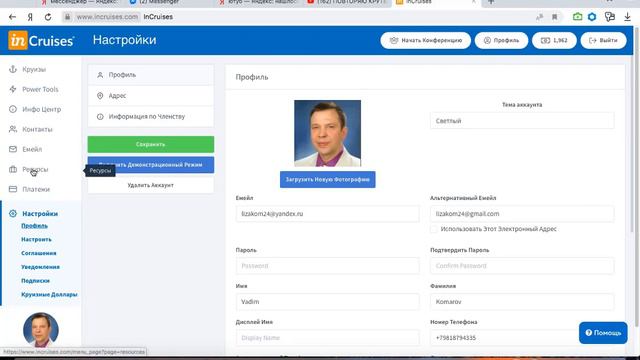The height and width of the screenshot is (360, 640).
Task: Click the green extension icon in toolbar
Action: (x=577, y=17)
